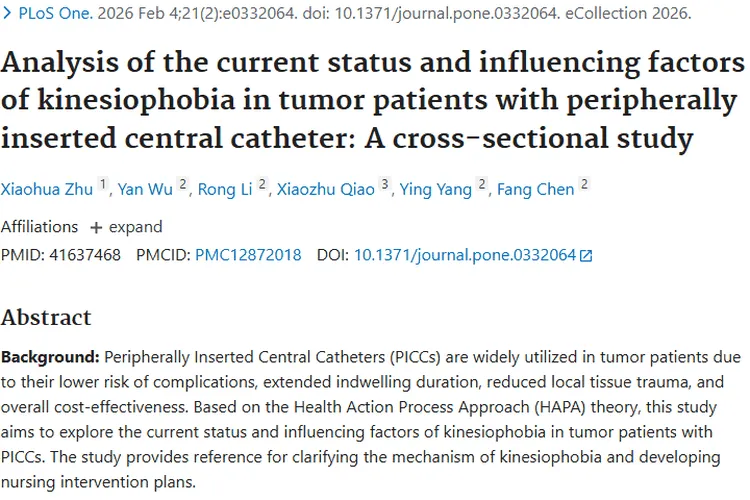Click affiliation superscript 1 after Xiaohua Zhu

(103, 185)
